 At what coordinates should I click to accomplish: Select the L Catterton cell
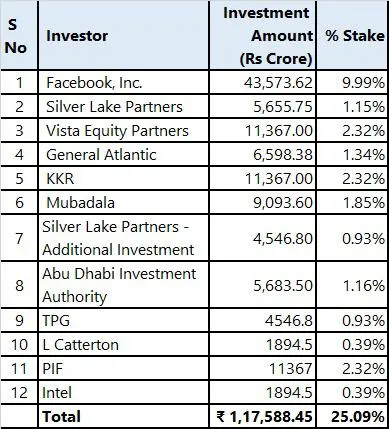[124, 344]
